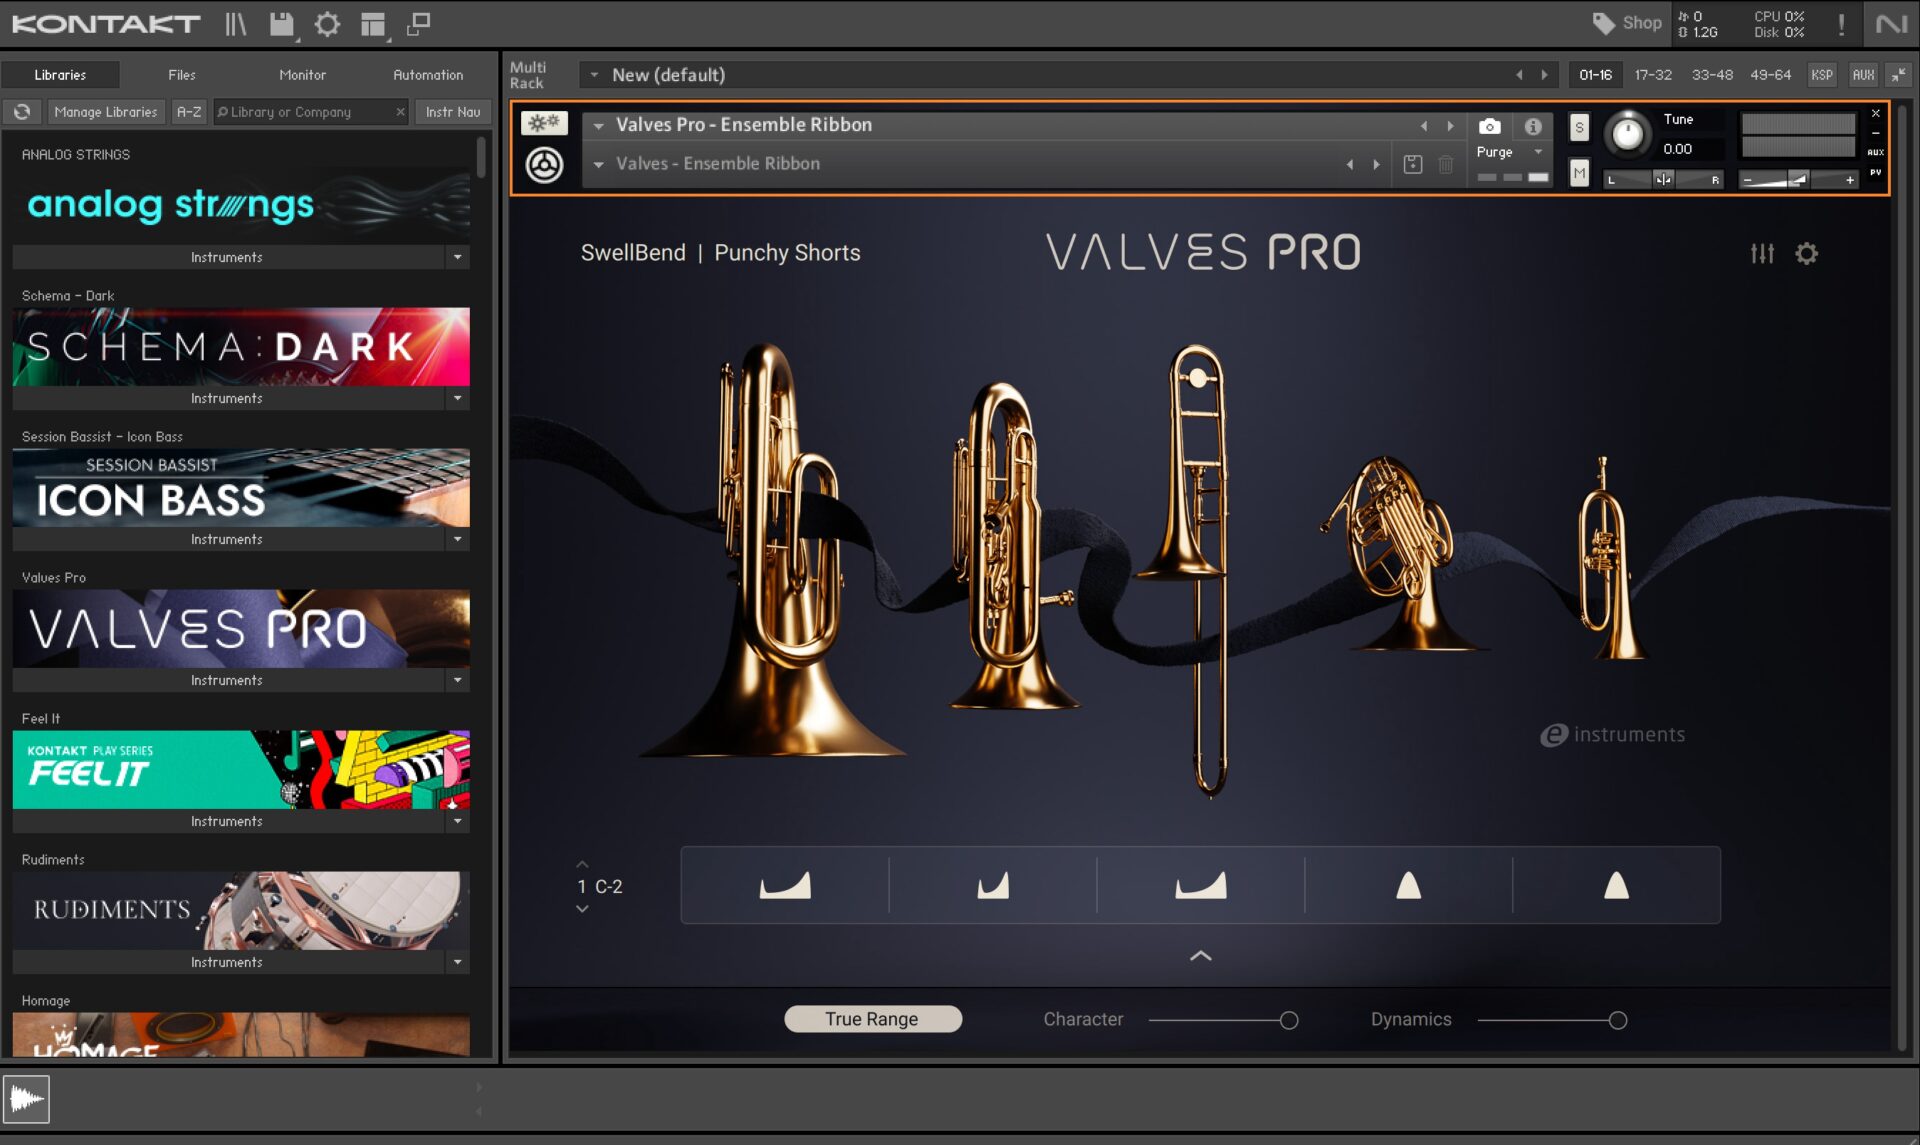Toggle True Range mode
This screenshot has width=1920, height=1145.
pos(872,1018)
